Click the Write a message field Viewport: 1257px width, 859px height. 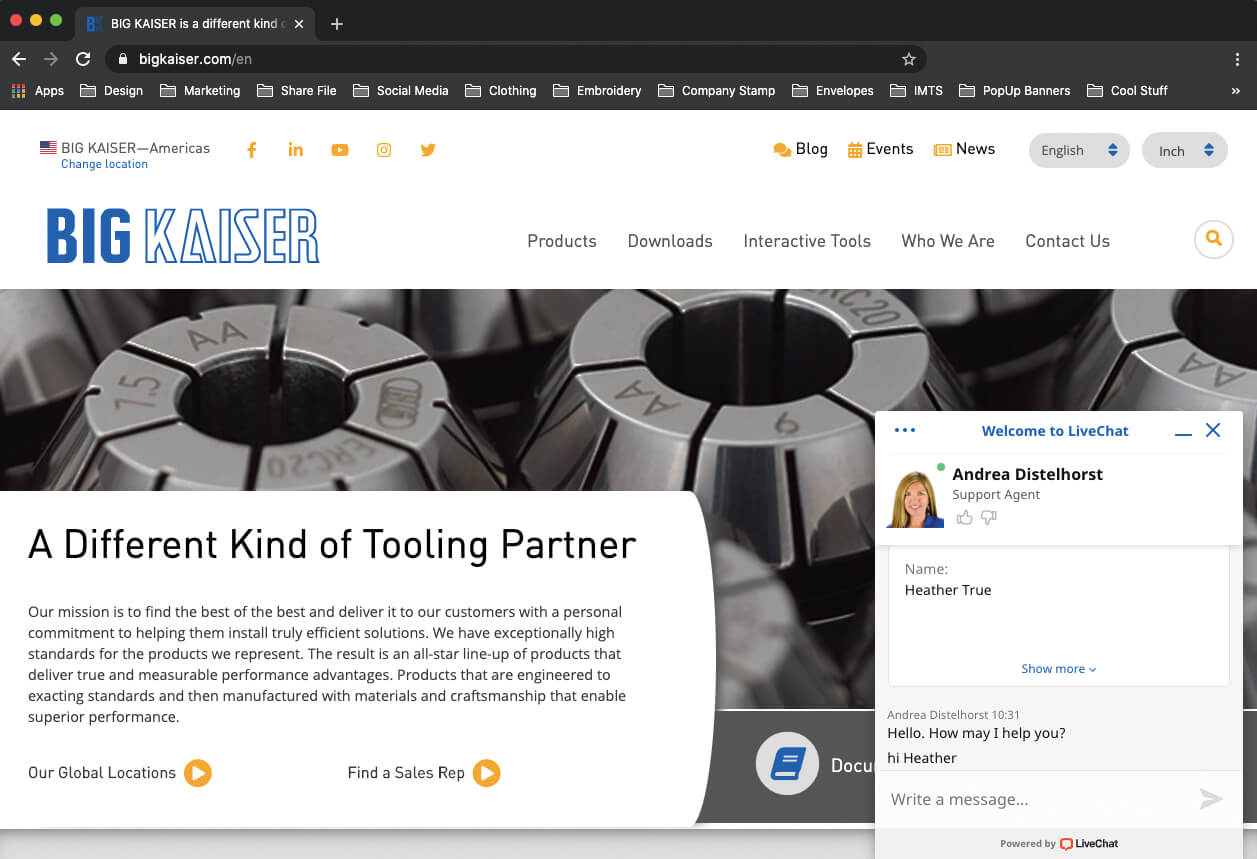point(1035,799)
